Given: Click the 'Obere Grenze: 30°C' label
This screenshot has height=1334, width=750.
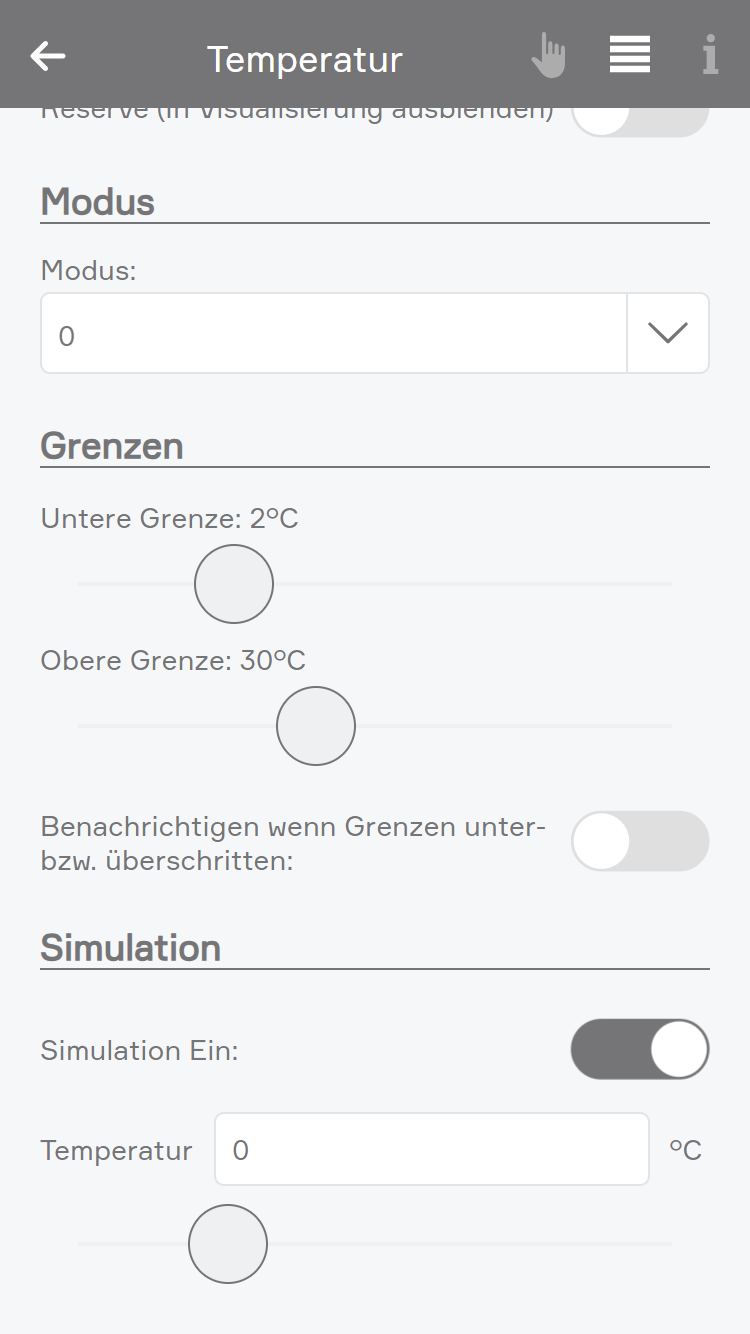Looking at the screenshot, I should (x=173, y=660).
